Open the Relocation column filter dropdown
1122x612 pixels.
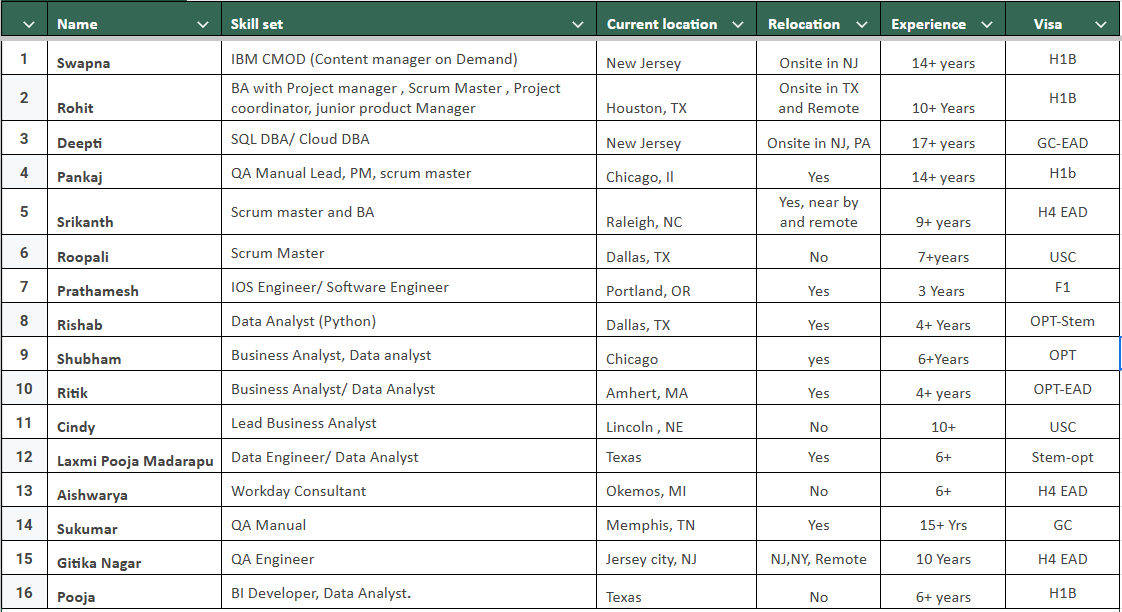pos(860,24)
